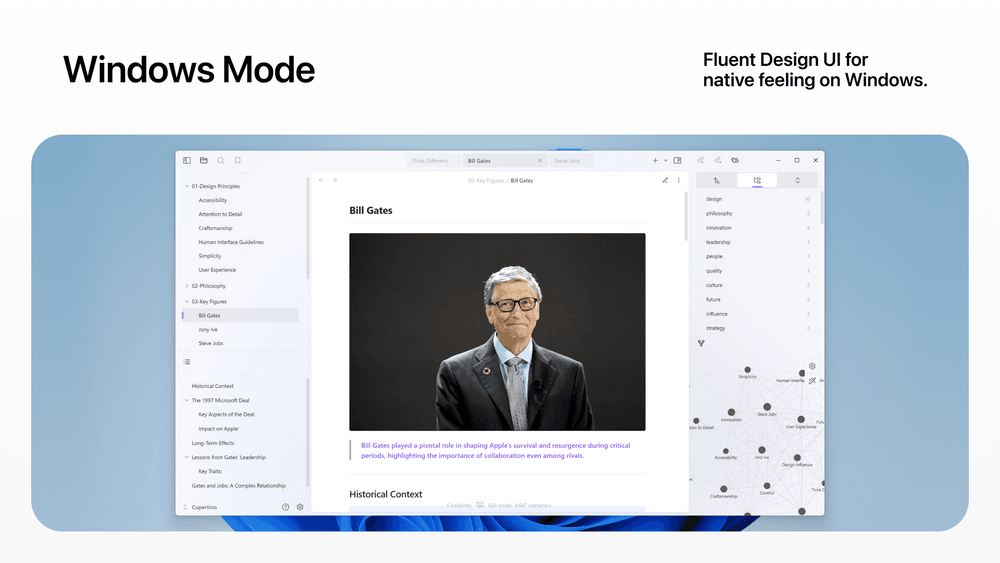This screenshot has height=563, width=1000.
Task: Open the settings gear beside Cupertino
Action: [300, 507]
